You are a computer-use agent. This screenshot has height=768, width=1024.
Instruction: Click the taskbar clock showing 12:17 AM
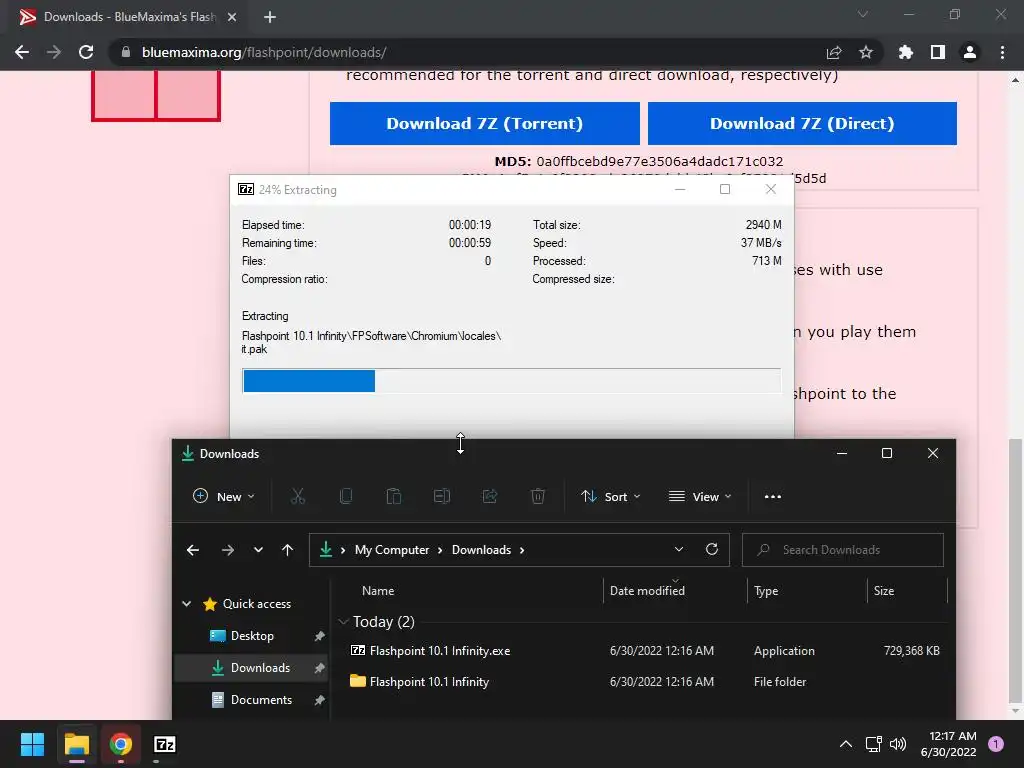(948, 744)
